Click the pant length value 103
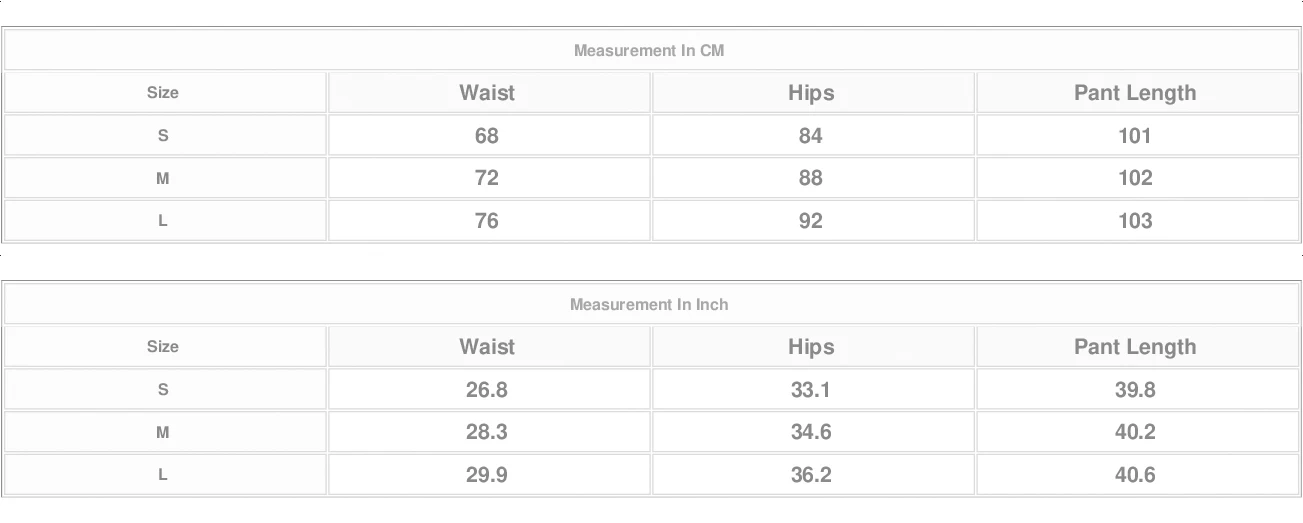Image resolution: width=1303 pixels, height=523 pixels. pos(1135,220)
